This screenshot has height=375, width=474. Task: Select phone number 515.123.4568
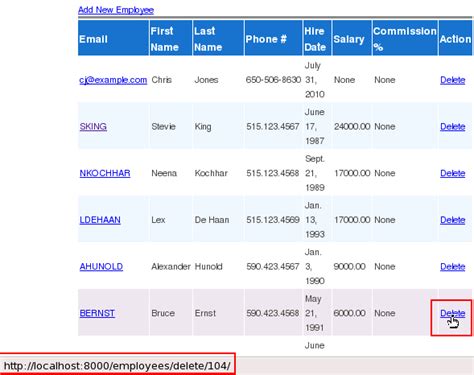(x=273, y=173)
